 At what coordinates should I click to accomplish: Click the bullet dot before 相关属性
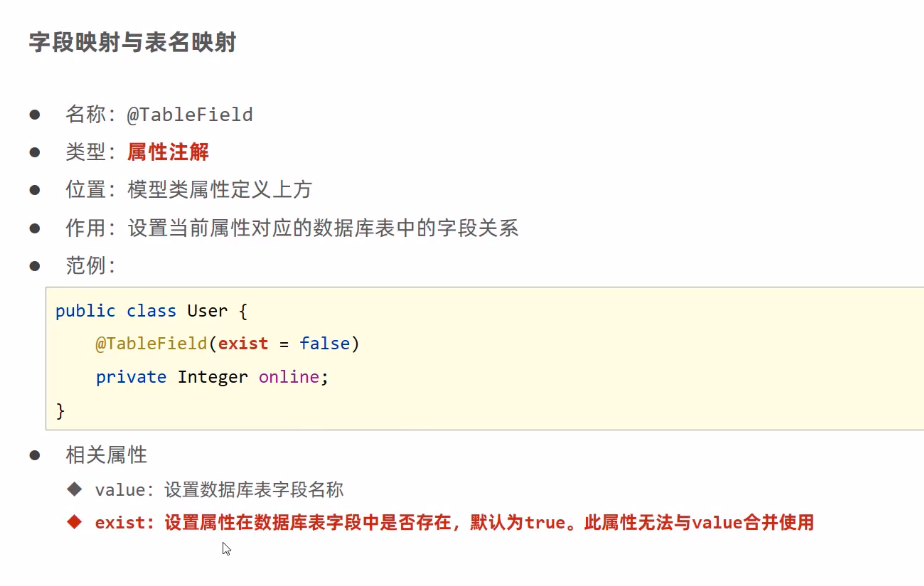coord(35,455)
